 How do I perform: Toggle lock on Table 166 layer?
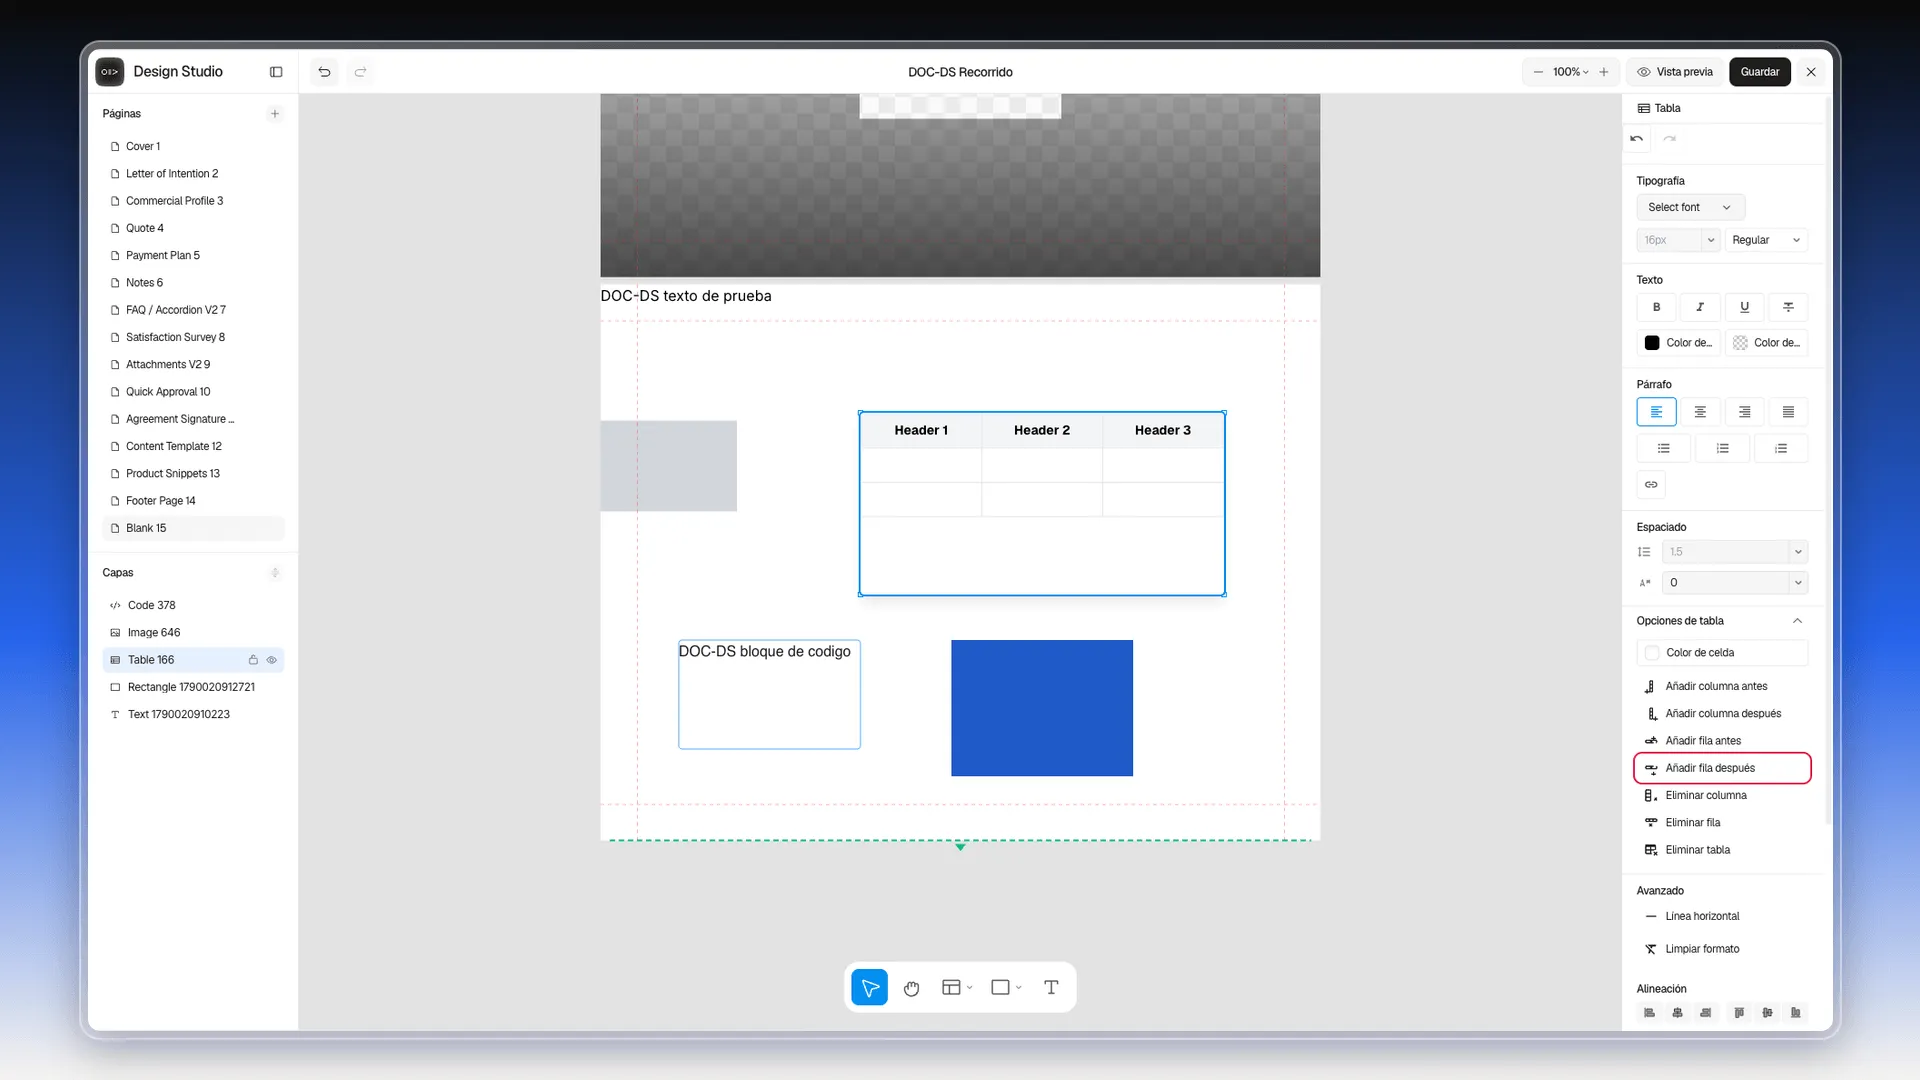coord(253,660)
